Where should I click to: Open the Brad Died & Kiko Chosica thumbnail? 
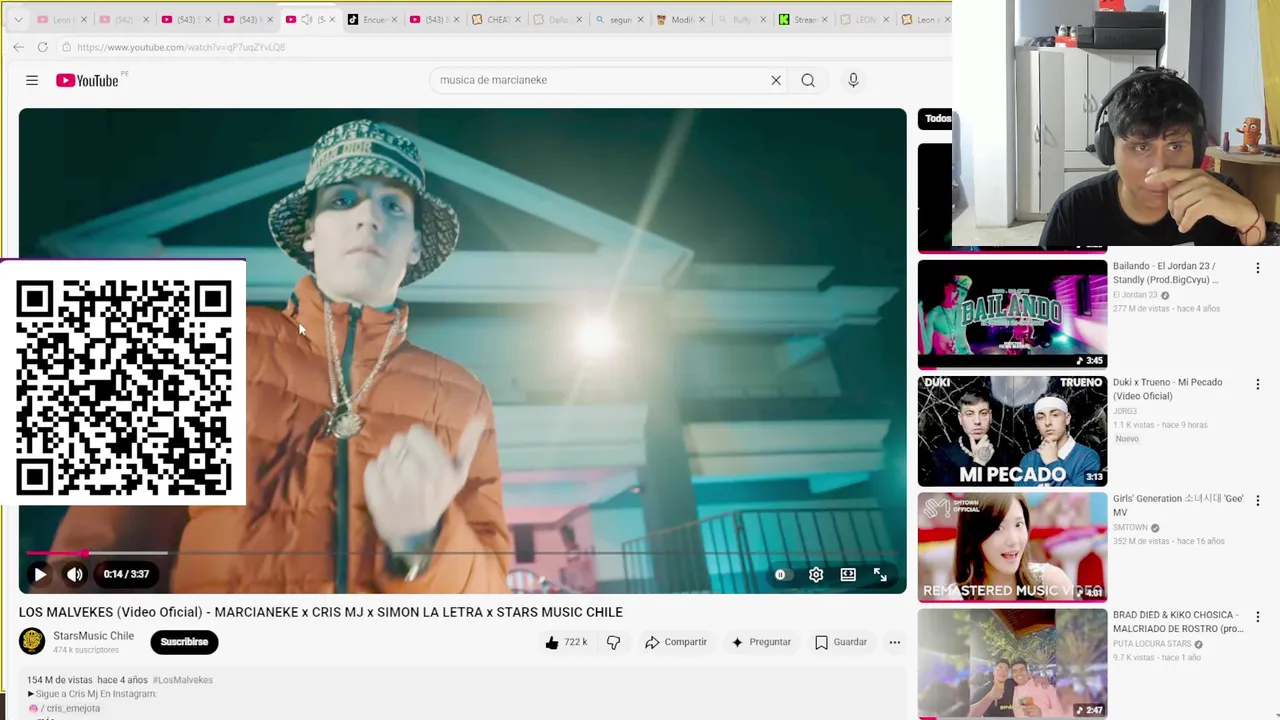click(x=1012, y=663)
